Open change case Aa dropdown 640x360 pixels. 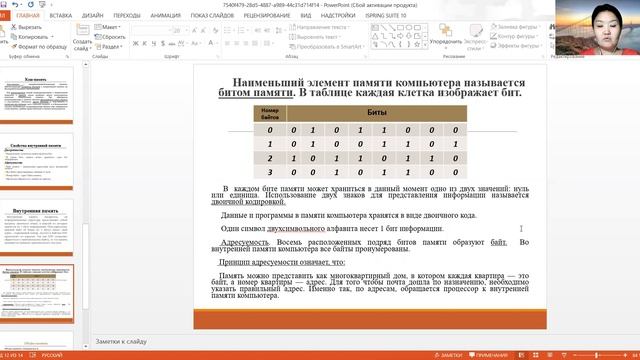tap(195, 43)
